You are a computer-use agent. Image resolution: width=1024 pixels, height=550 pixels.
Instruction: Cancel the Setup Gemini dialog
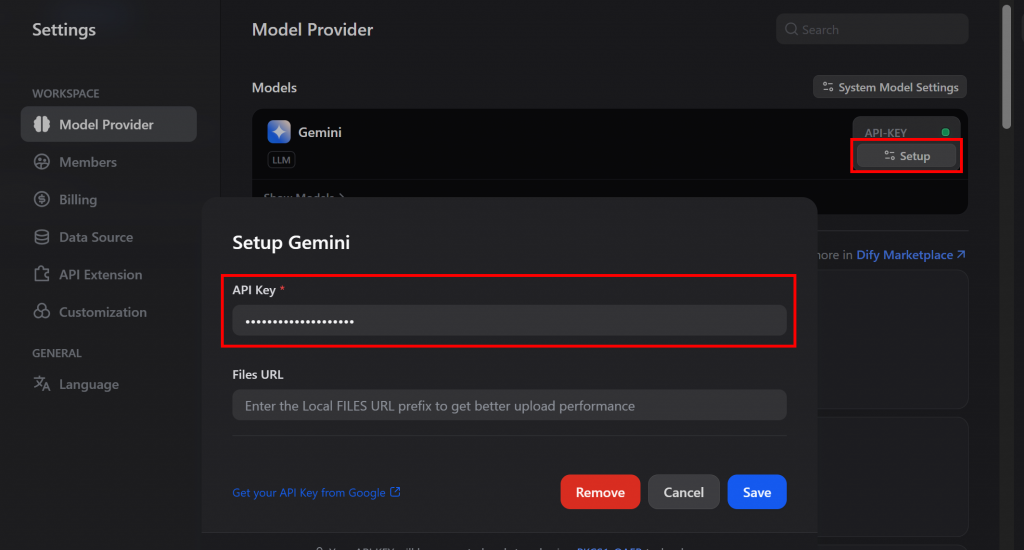click(683, 492)
